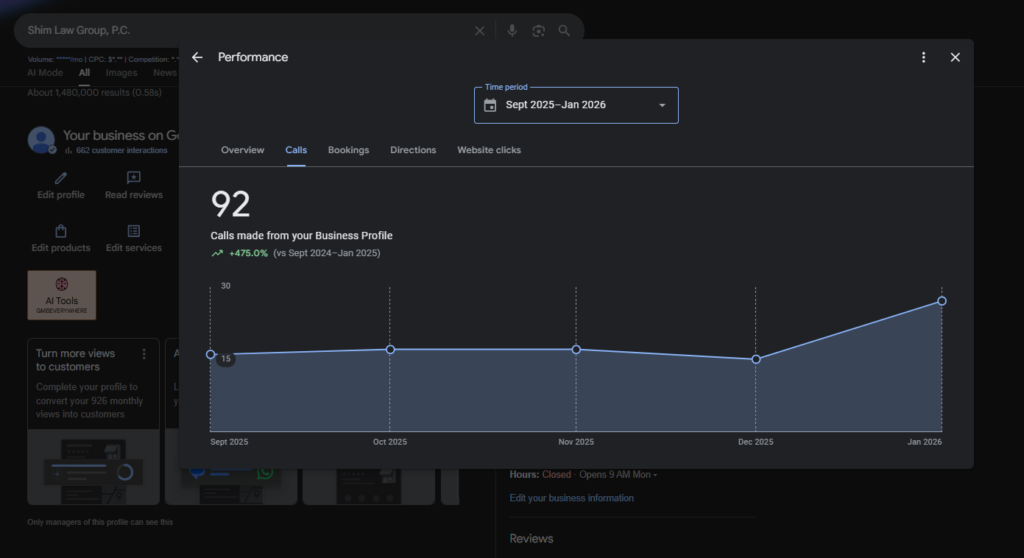Open Read reviews icon
1024x558 pixels.
(134, 178)
